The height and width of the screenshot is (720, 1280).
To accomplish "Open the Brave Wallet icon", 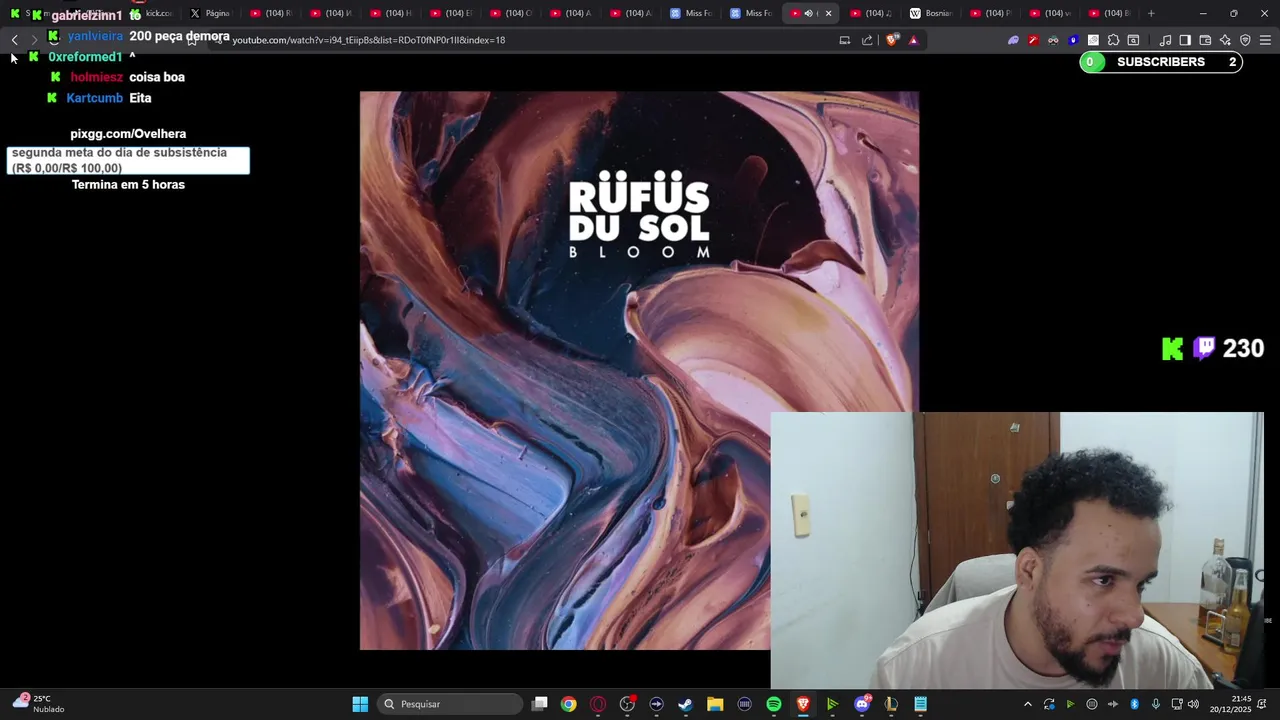I will [1205, 40].
